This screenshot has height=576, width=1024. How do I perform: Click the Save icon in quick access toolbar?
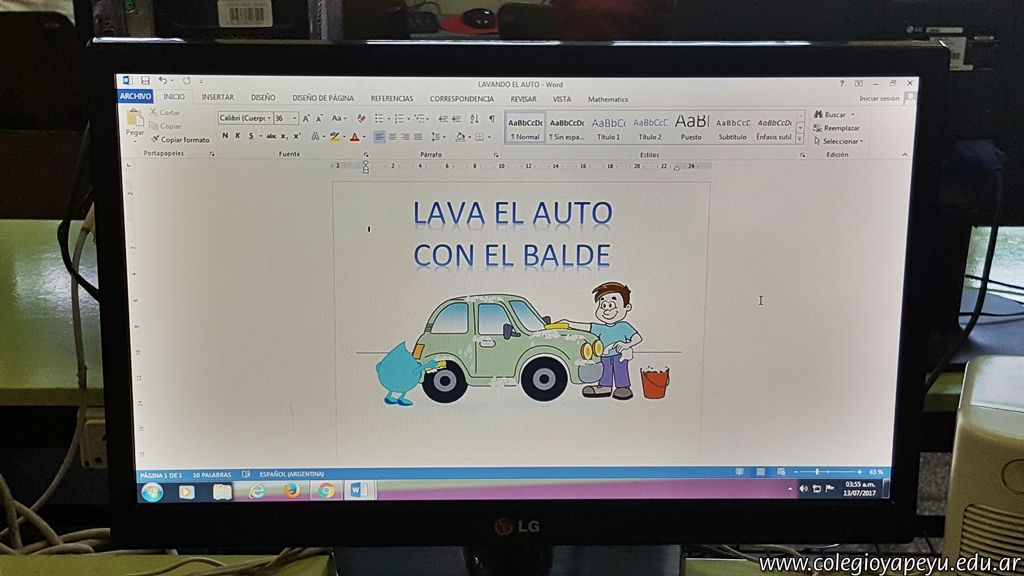pos(145,81)
